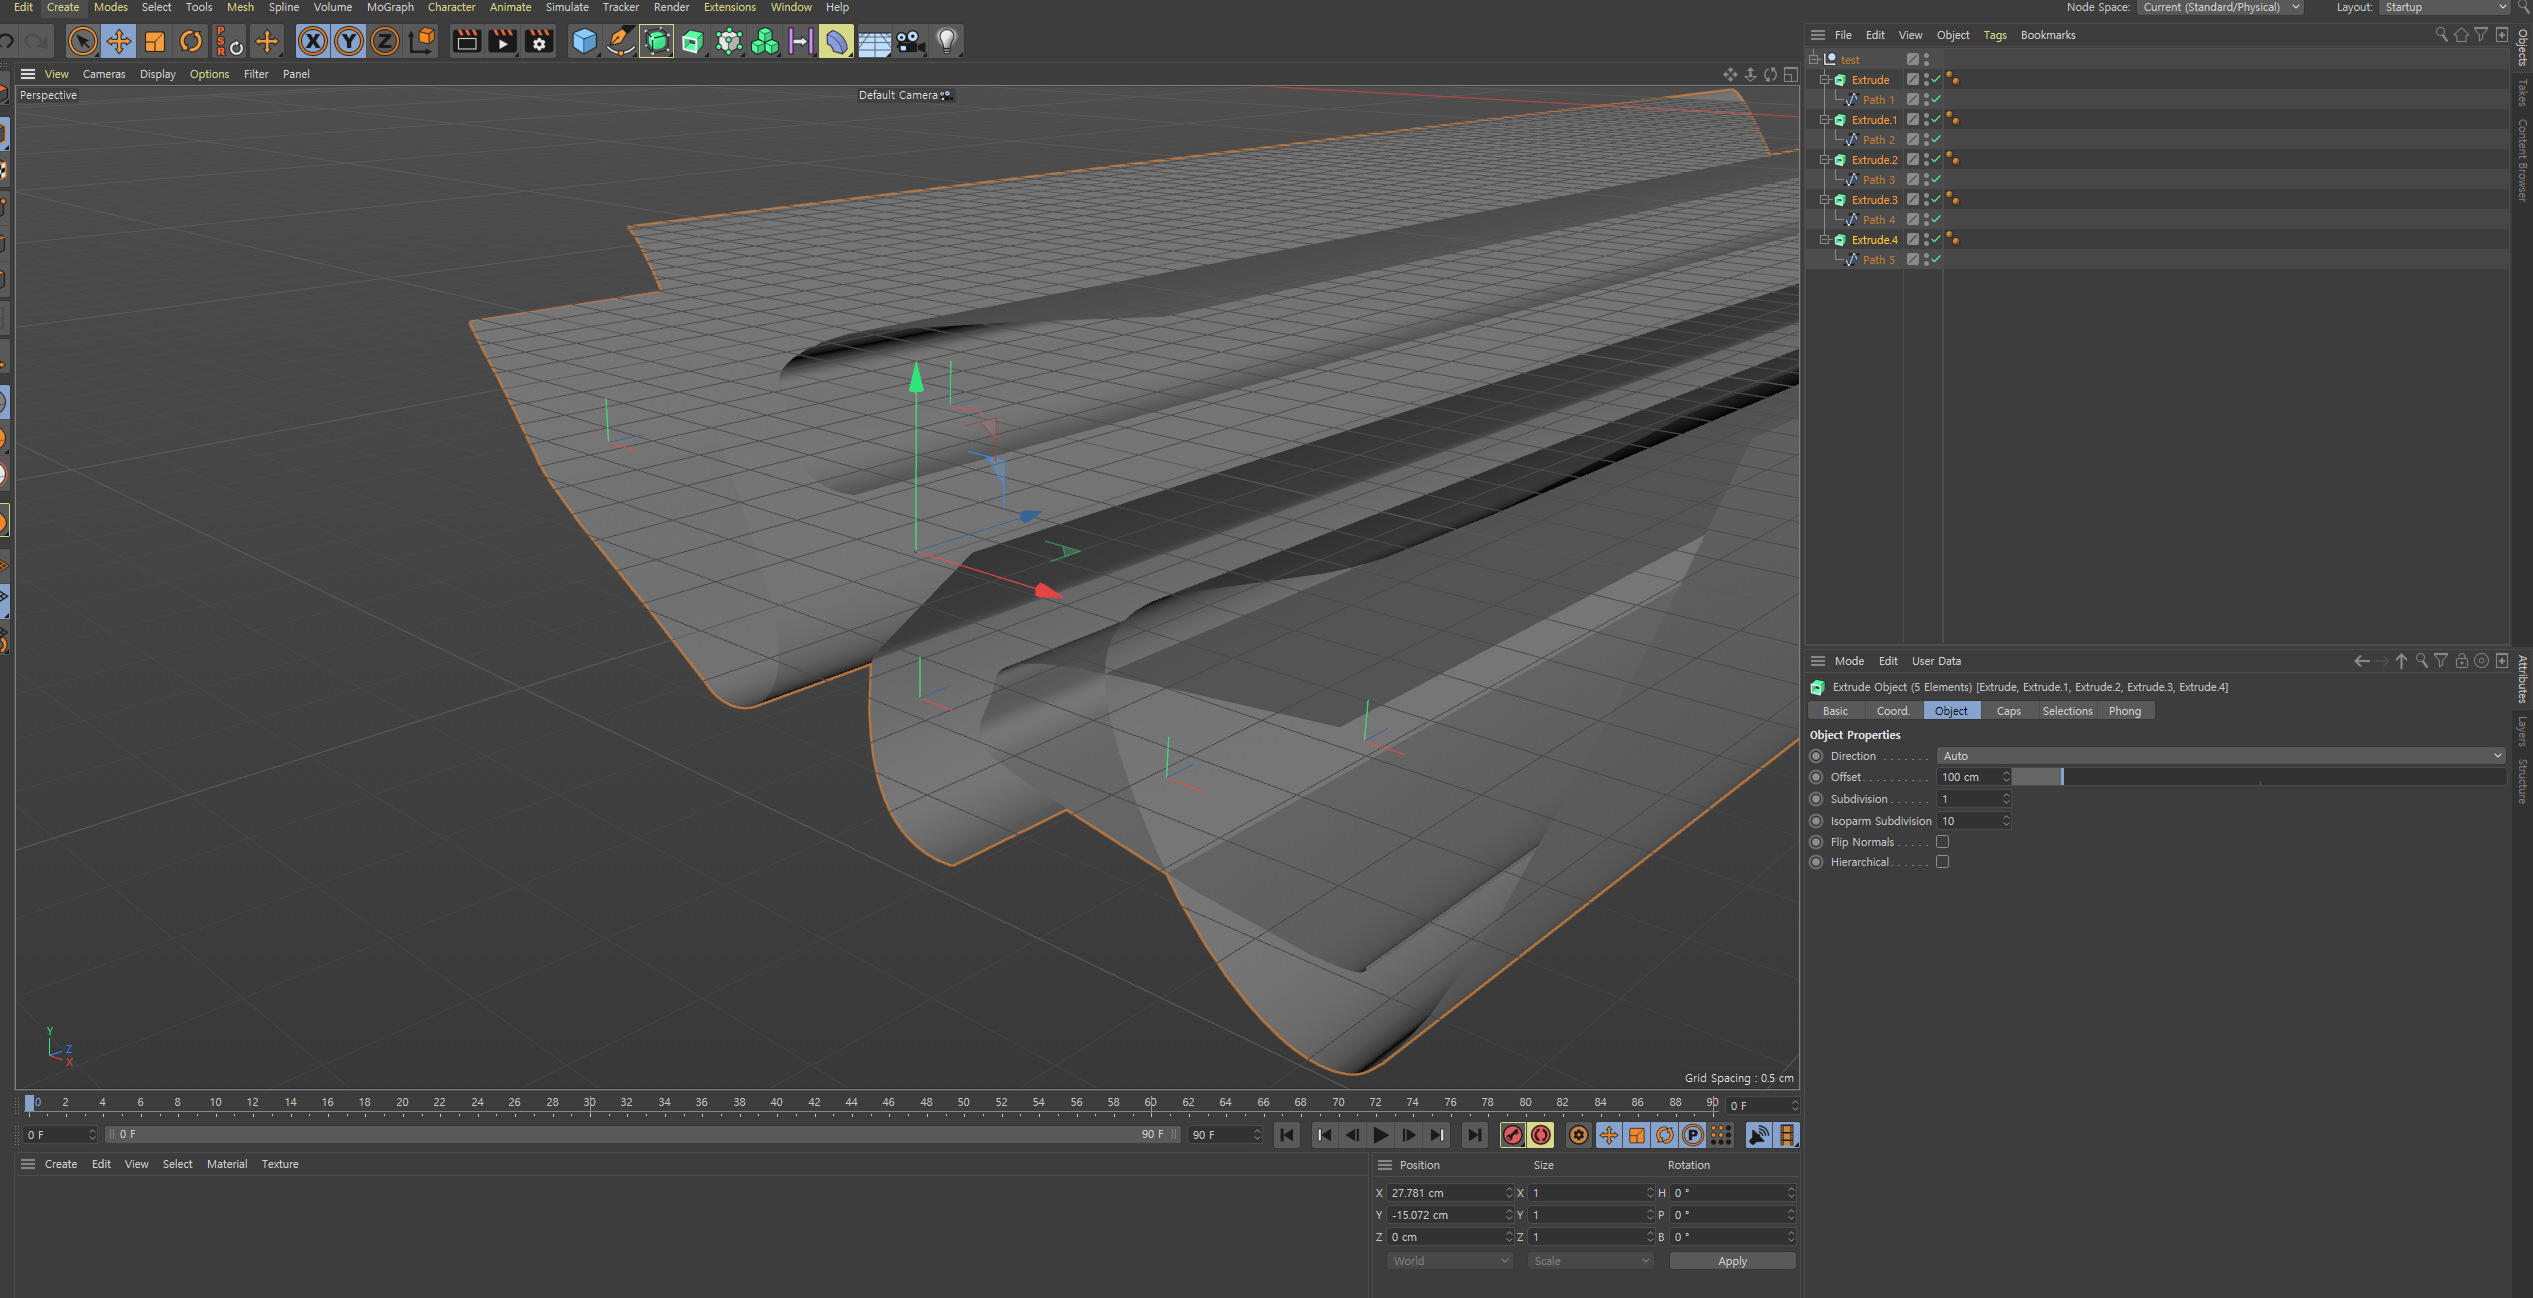The height and width of the screenshot is (1298, 2533).
Task: Click the Floor environment icon
Action: coord(874,41)
